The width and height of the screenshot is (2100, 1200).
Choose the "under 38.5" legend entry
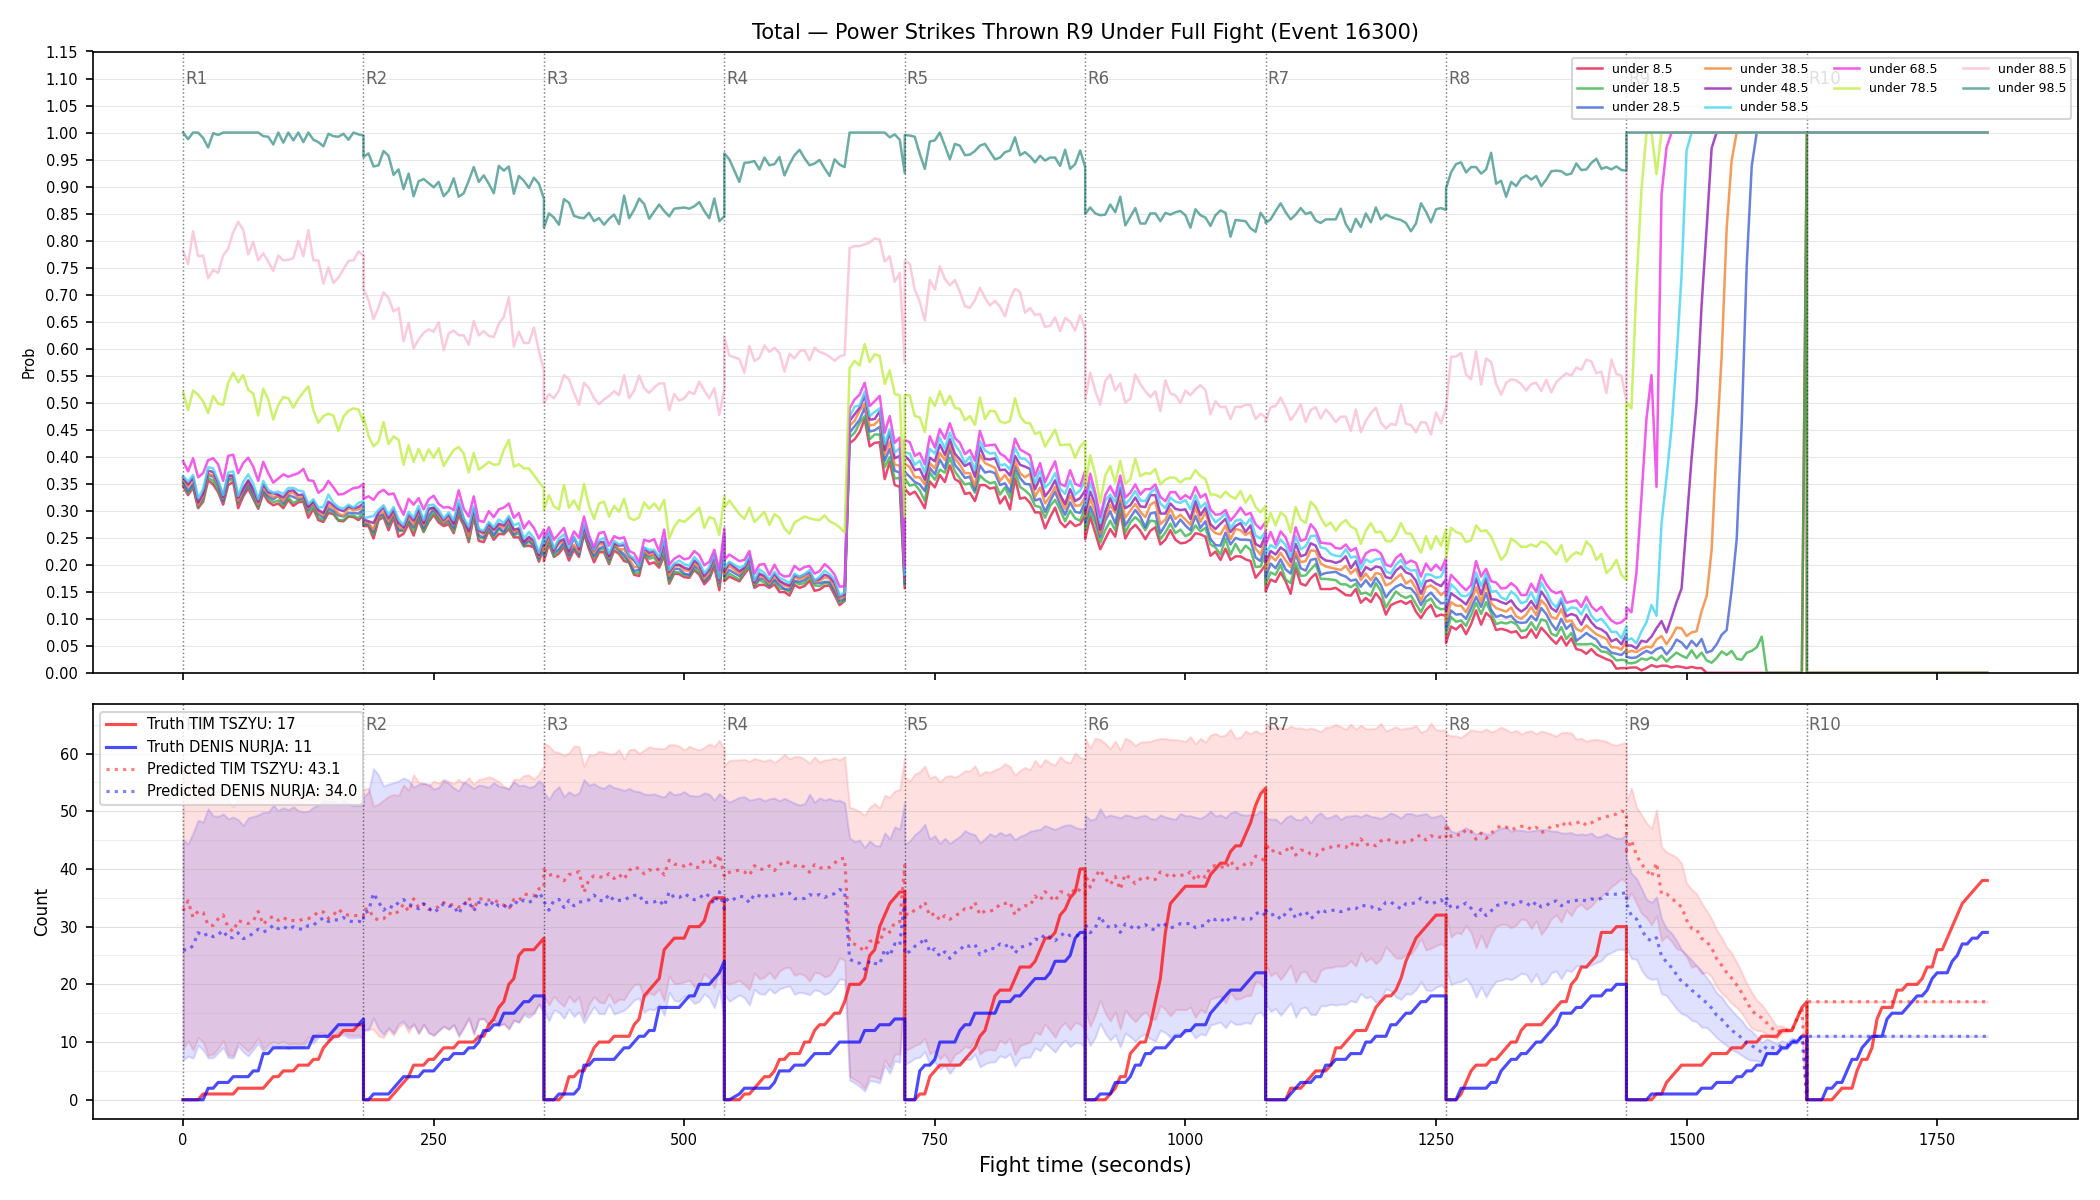(1756, 69)
